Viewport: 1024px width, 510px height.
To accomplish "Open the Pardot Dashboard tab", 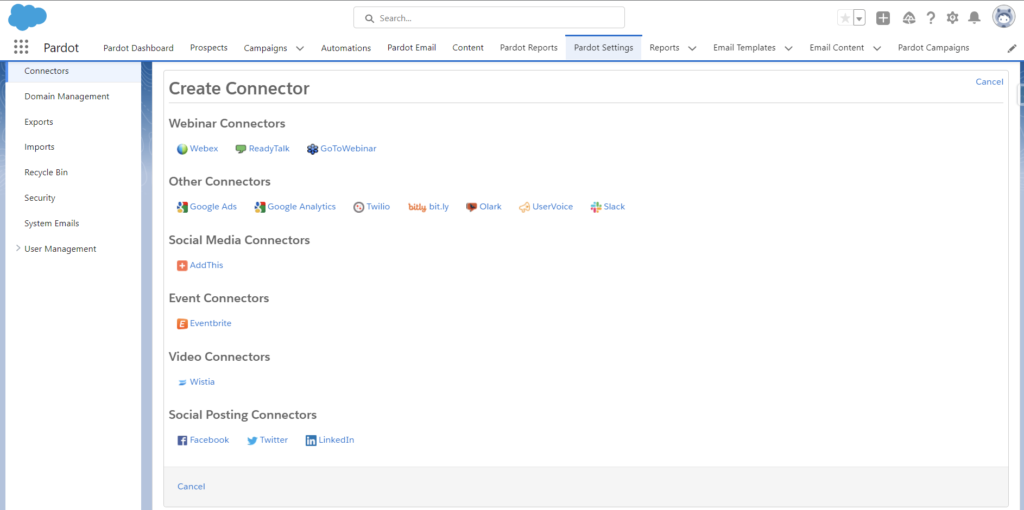I will [x=138, y=48].
